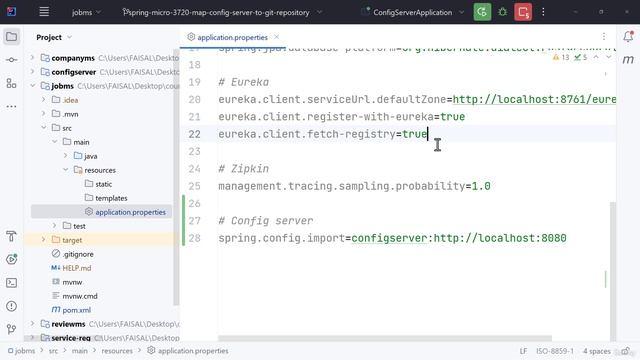640x360 pixels.
Task: Expand the target folder
Action: (x=44, y=240)
